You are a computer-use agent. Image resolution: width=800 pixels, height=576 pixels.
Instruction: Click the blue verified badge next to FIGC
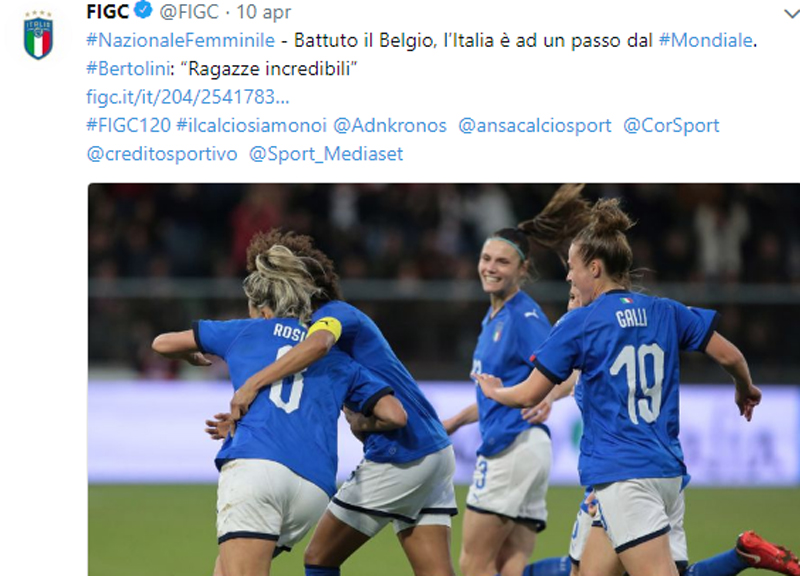(x=143, y=11)
